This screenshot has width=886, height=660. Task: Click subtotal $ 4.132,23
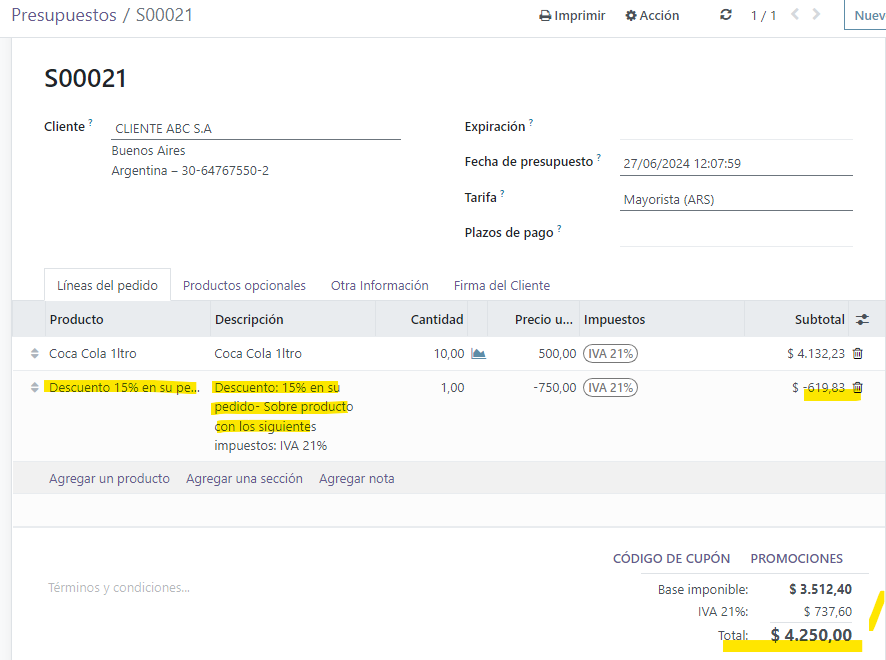(x=816, y=354)
